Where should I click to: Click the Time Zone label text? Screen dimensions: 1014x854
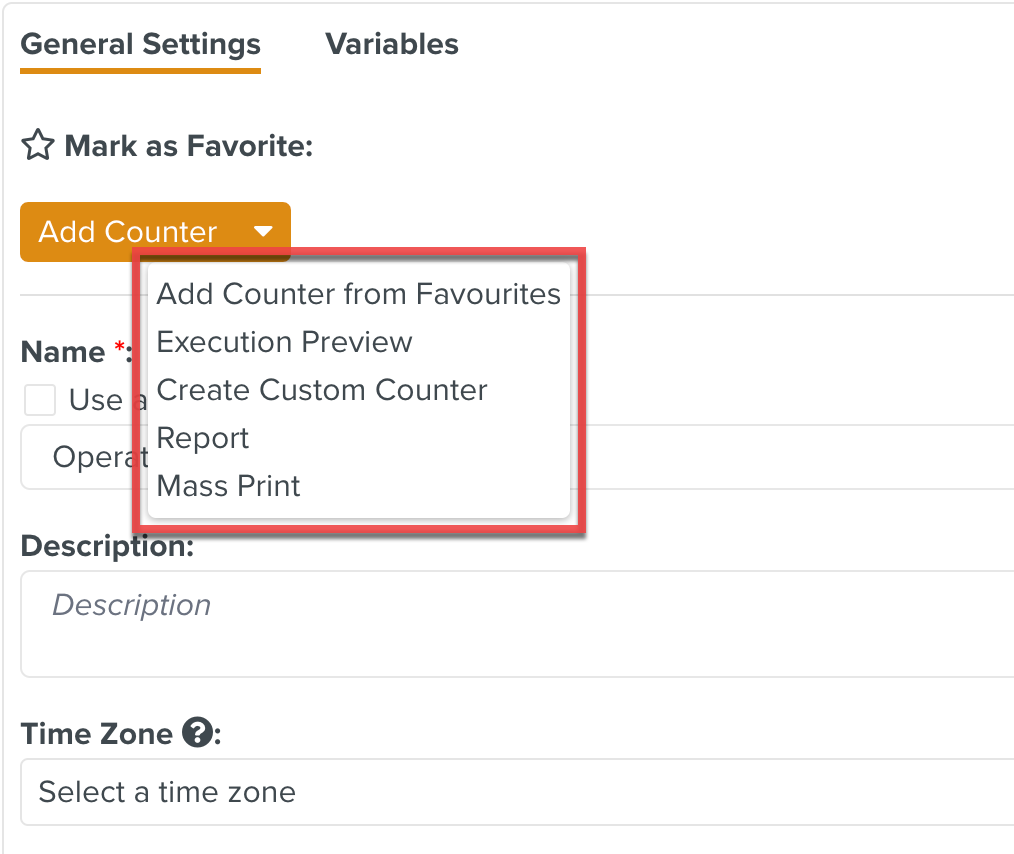tap(97, 734)
